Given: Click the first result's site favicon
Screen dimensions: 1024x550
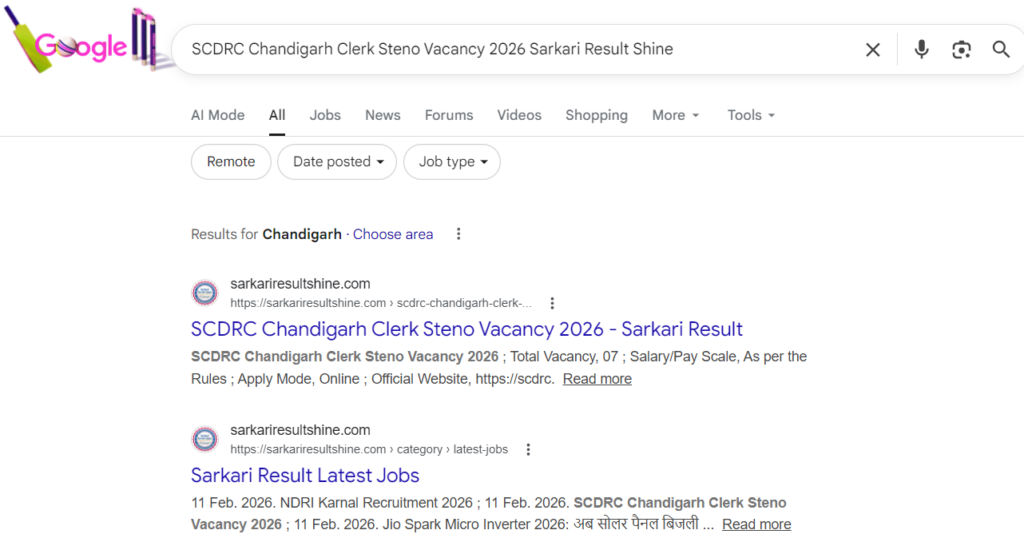Looking at the screenshot, I should click(205, 293).
